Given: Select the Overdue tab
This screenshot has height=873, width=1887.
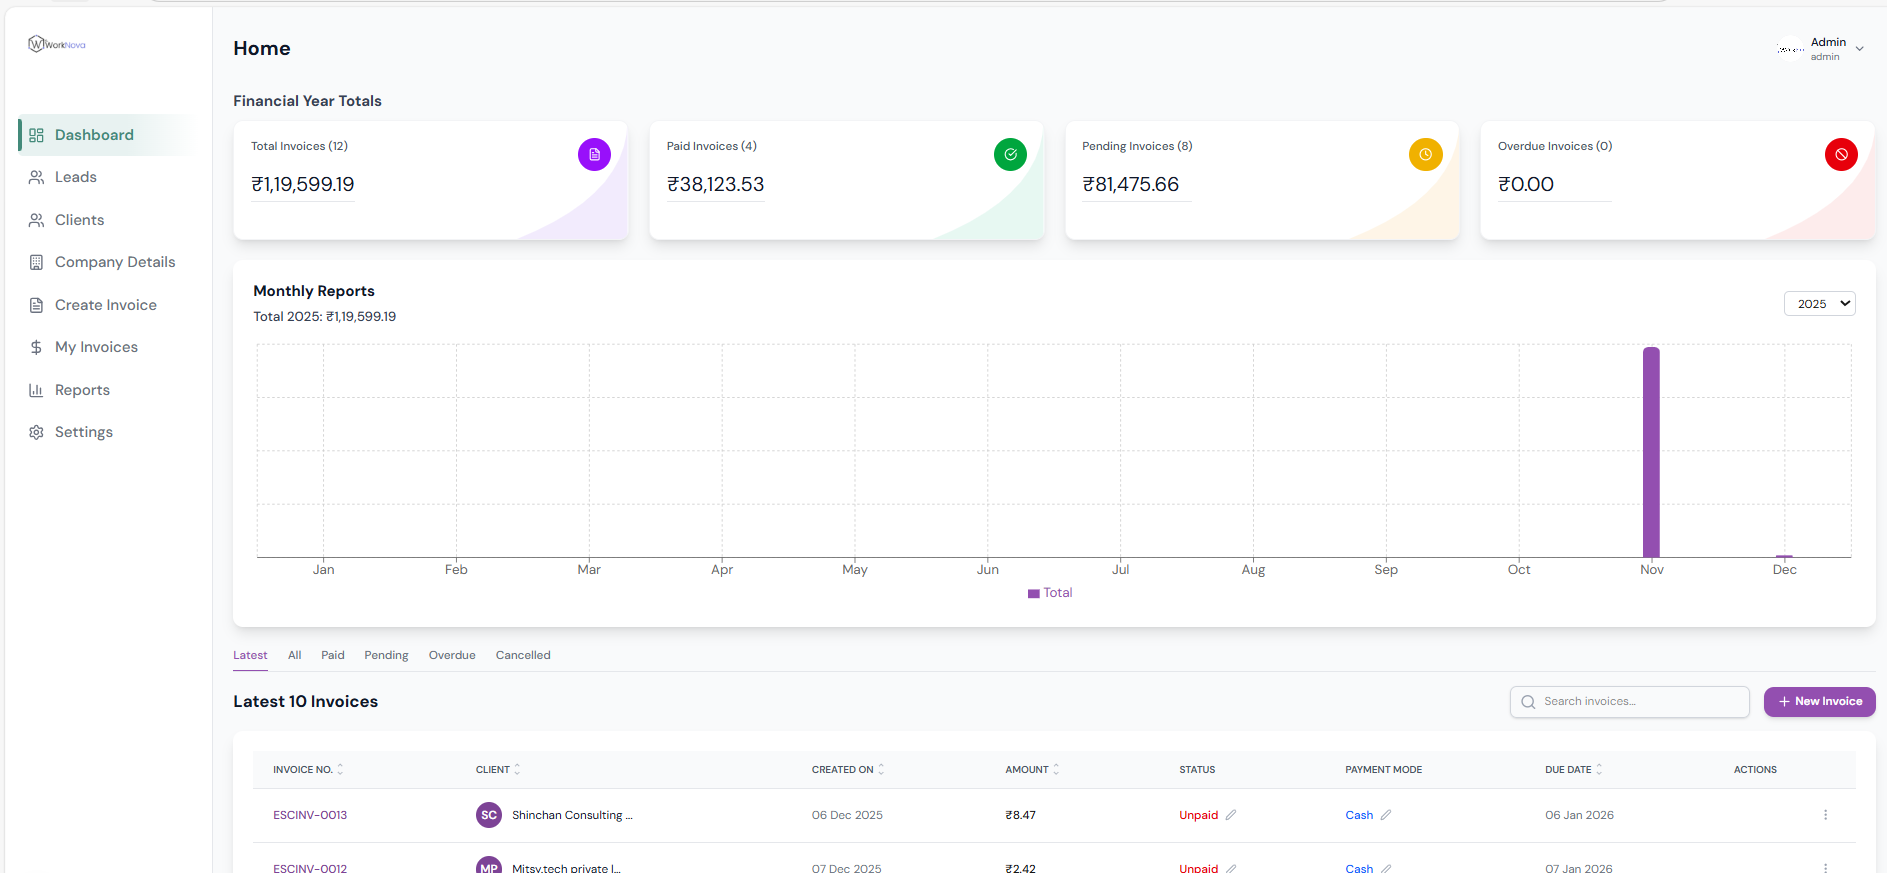Looking at the screenshot, I should click(x=452, y=656).
